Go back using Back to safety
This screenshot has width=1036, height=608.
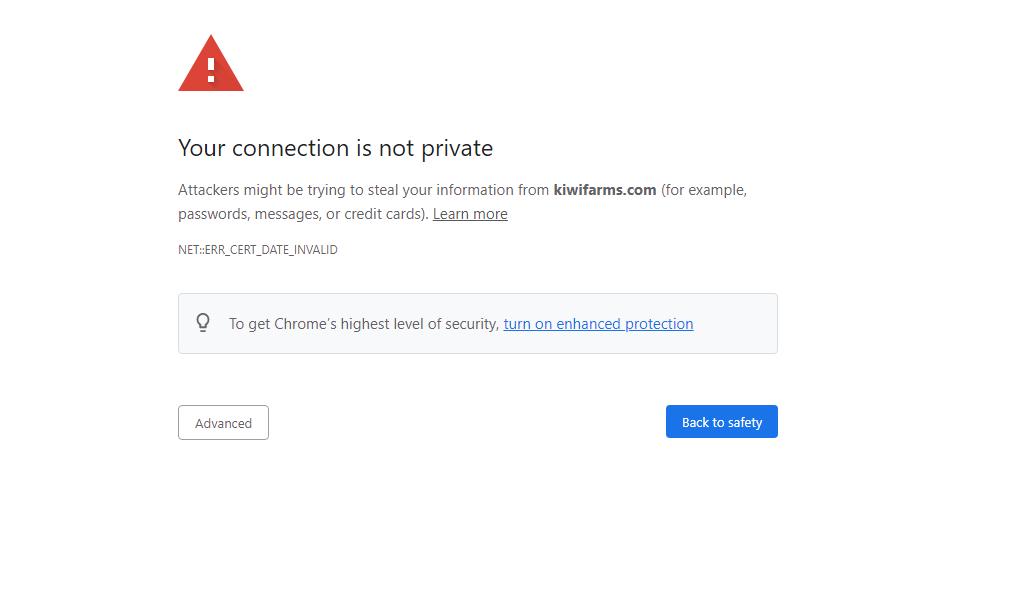[722, 422]
